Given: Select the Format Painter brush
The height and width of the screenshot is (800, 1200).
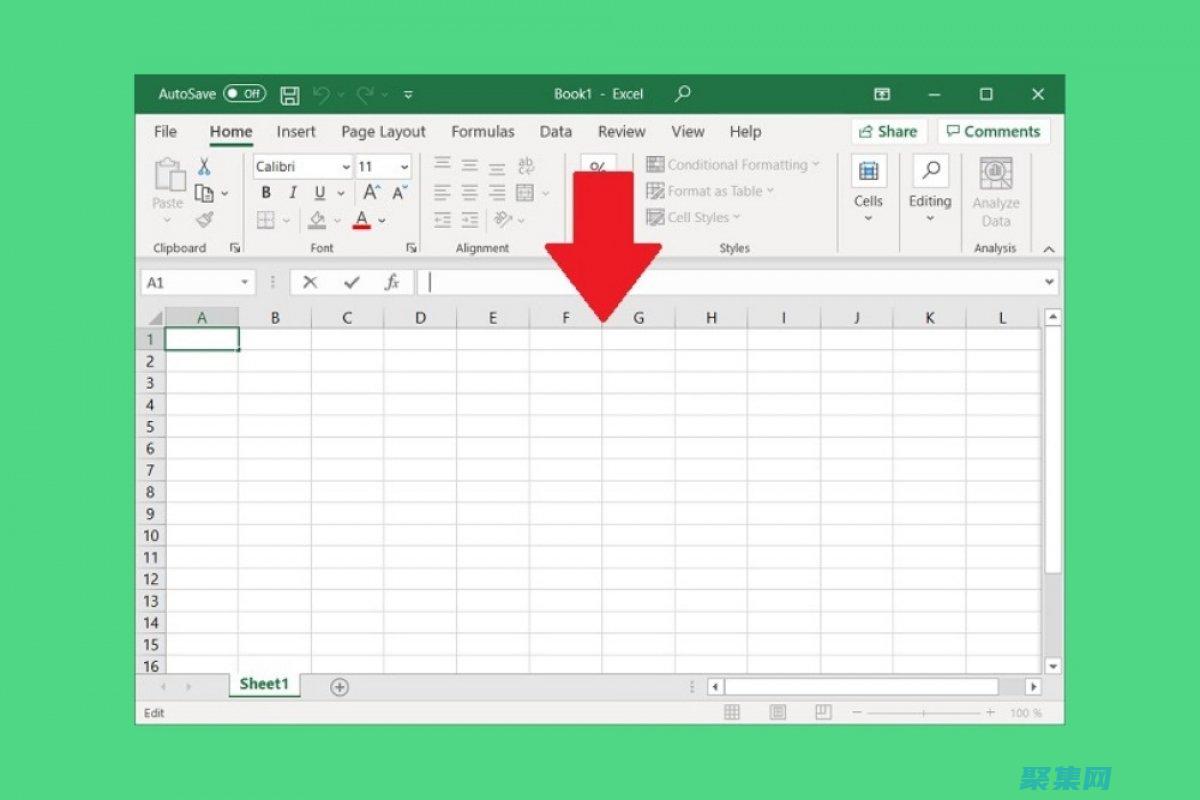Looking at the screenshot, I should point(205,220).
